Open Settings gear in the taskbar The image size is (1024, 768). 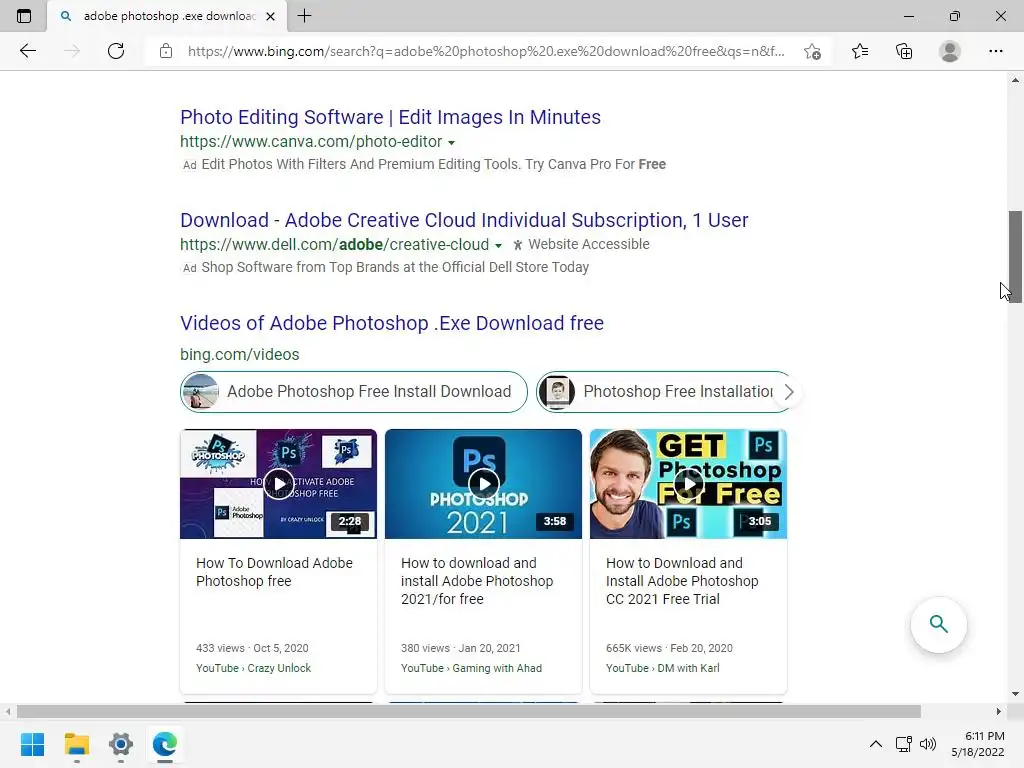[121, 744]
